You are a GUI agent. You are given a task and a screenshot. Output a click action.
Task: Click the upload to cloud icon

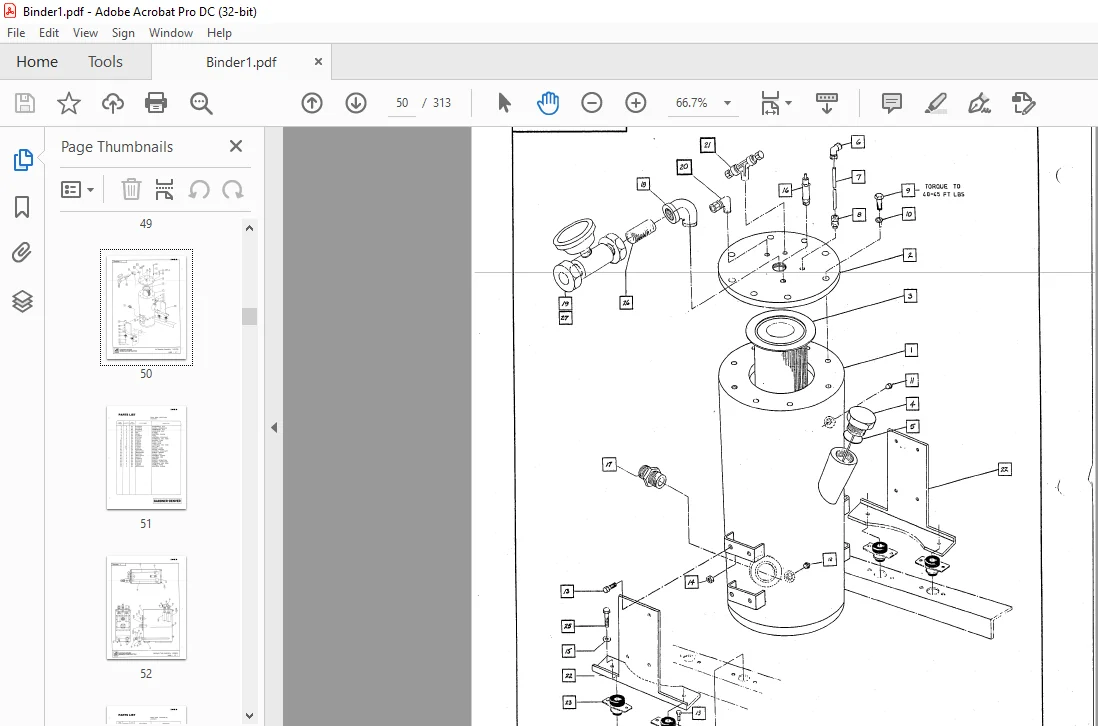tap(113, 103)
